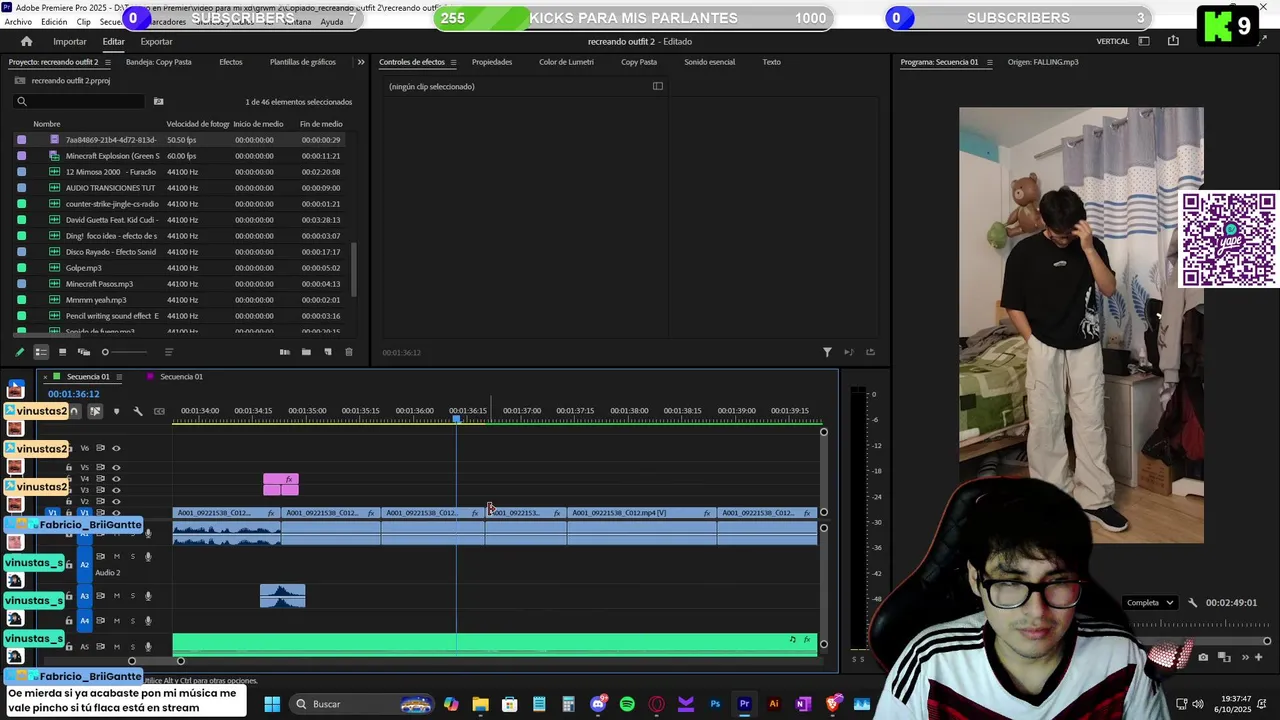Click Exportar workspace button
The width and height of the screenshot is (1280, 720).
pyautogui.click(x=156, y=41)
